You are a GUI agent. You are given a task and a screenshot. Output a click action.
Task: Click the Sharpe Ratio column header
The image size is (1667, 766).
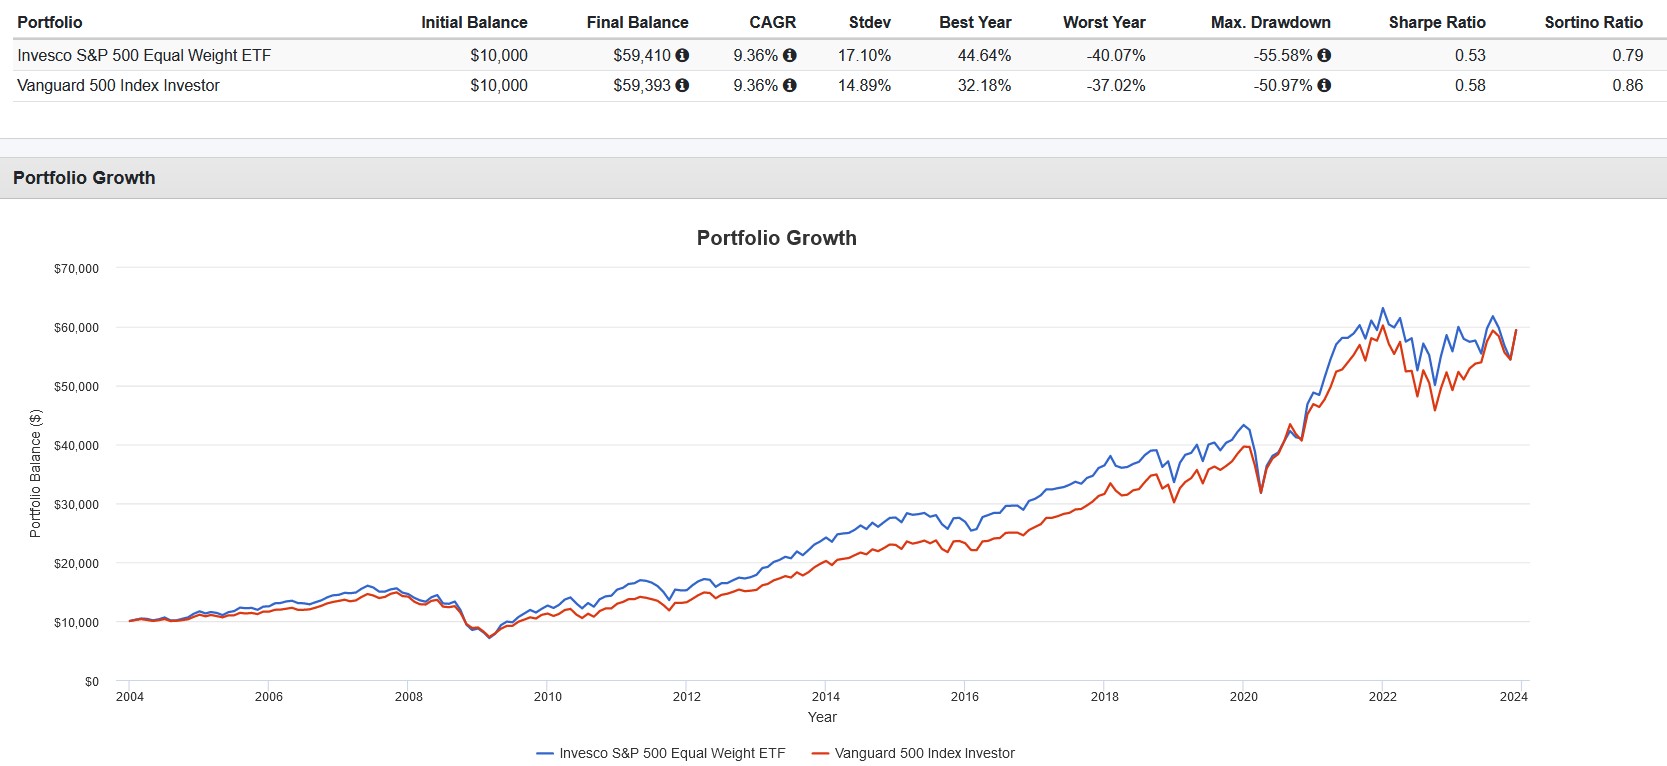pos(1437,22)
